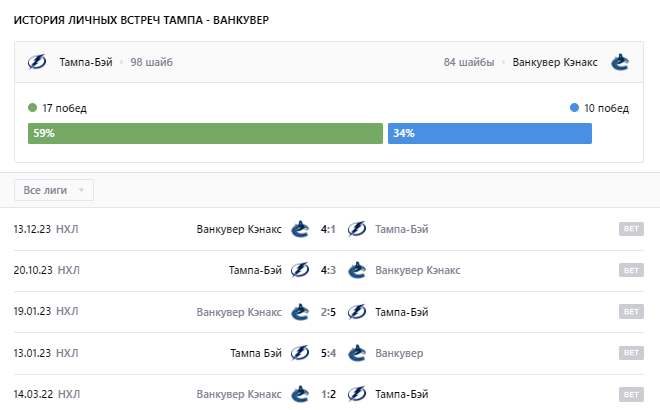
Task: Click the Lightning logo in the 13.01.23 match row
Action: click(300, 353)
